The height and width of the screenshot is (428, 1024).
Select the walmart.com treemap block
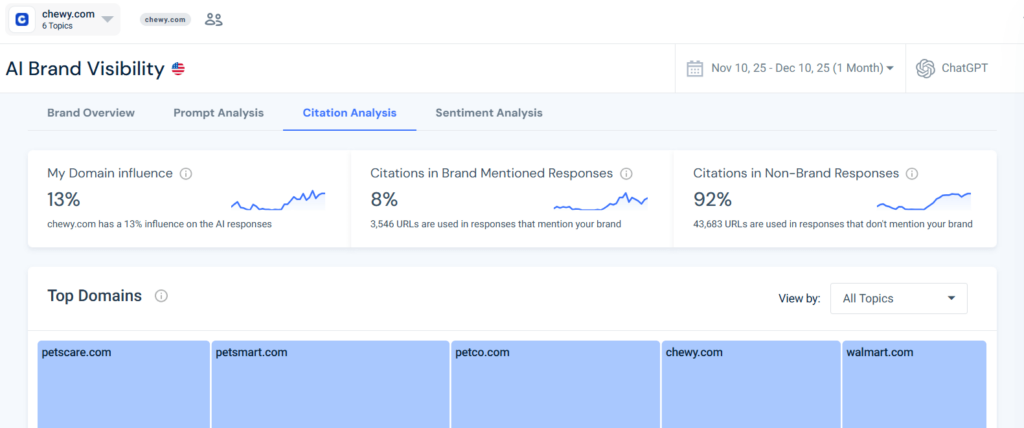pyautogui.click(x=914, y=385)
